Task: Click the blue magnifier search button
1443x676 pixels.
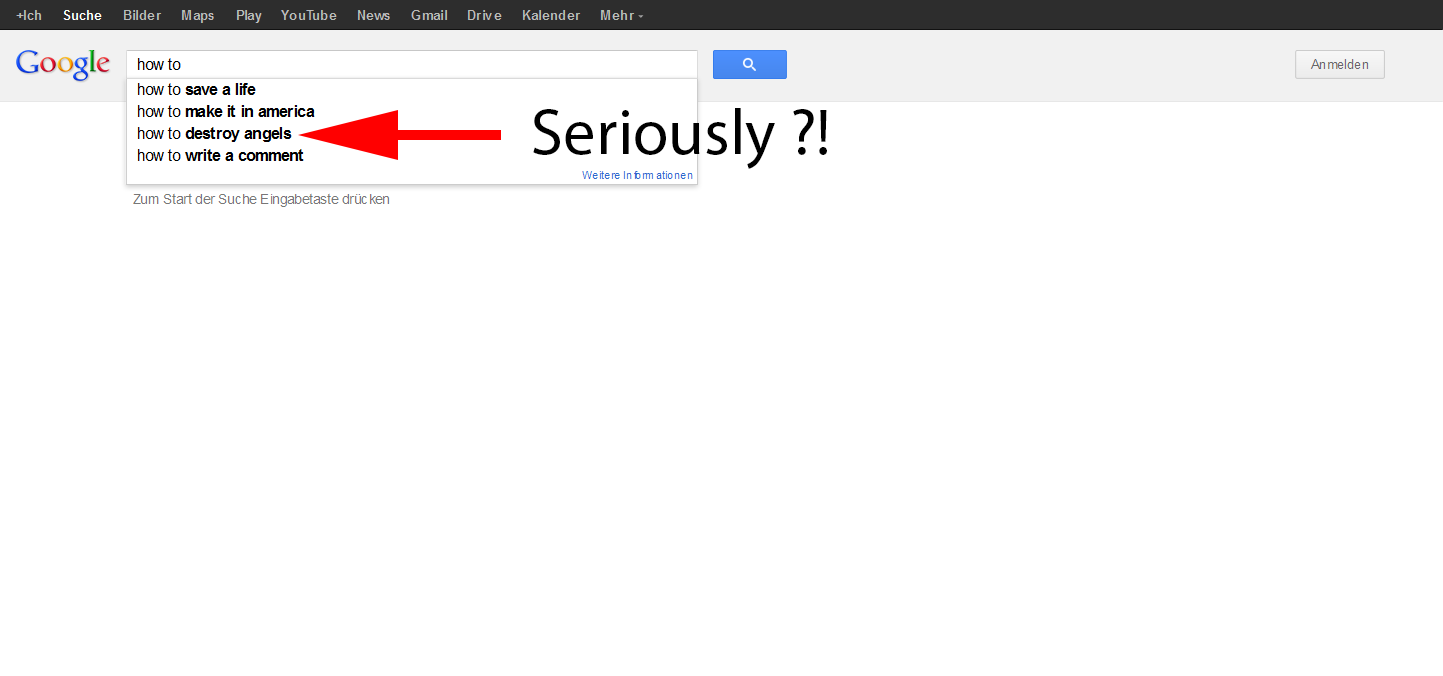Action: coord(749,64)
